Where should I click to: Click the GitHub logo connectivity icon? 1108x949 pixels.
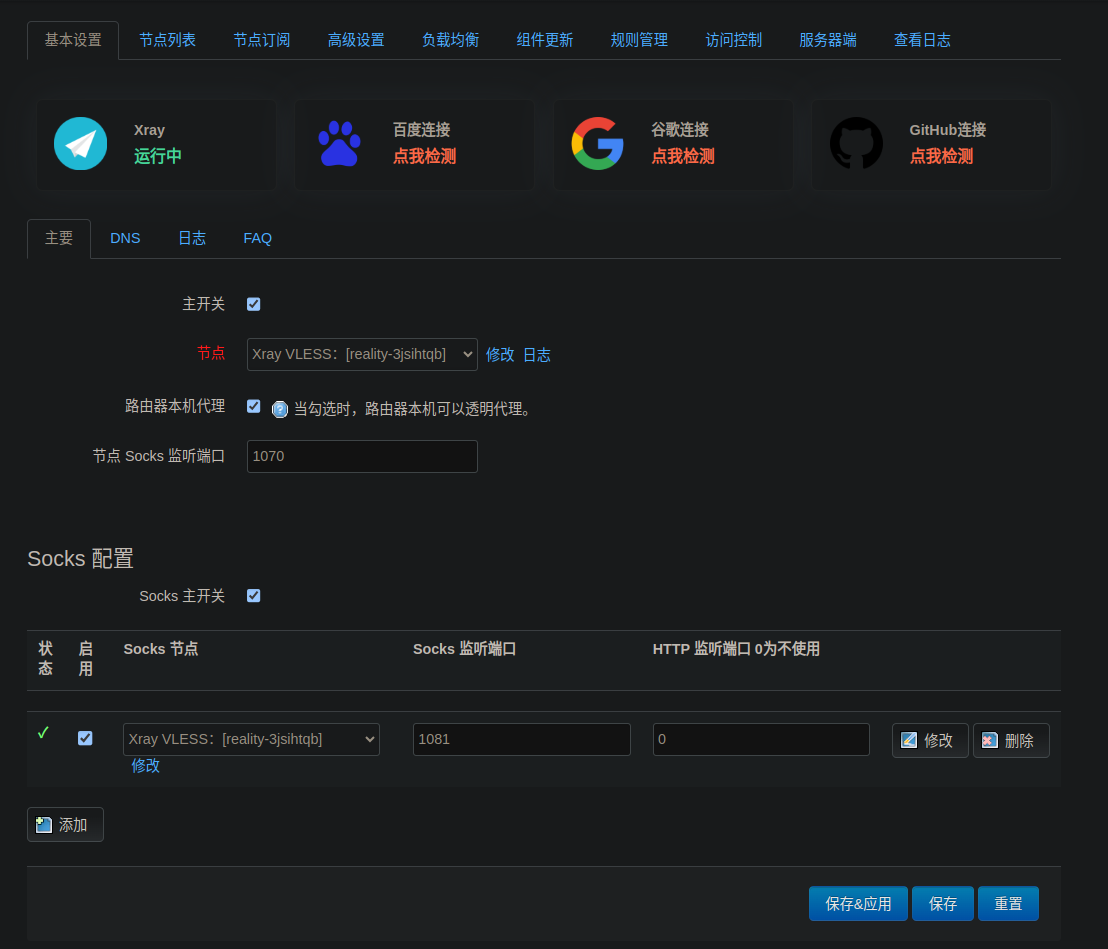coord(855,143)
